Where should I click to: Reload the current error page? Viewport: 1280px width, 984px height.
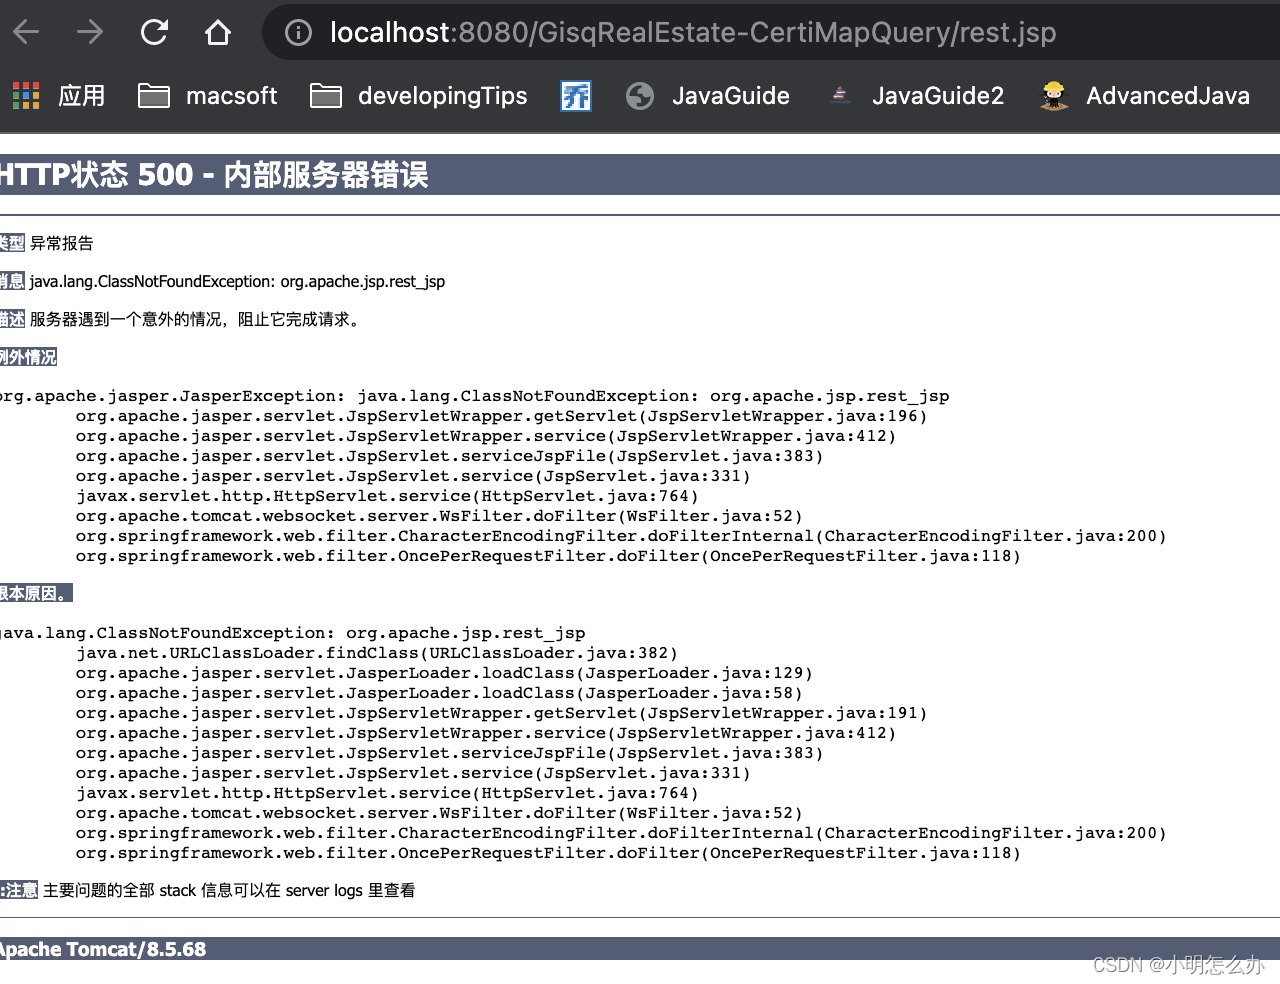[154, 31]
